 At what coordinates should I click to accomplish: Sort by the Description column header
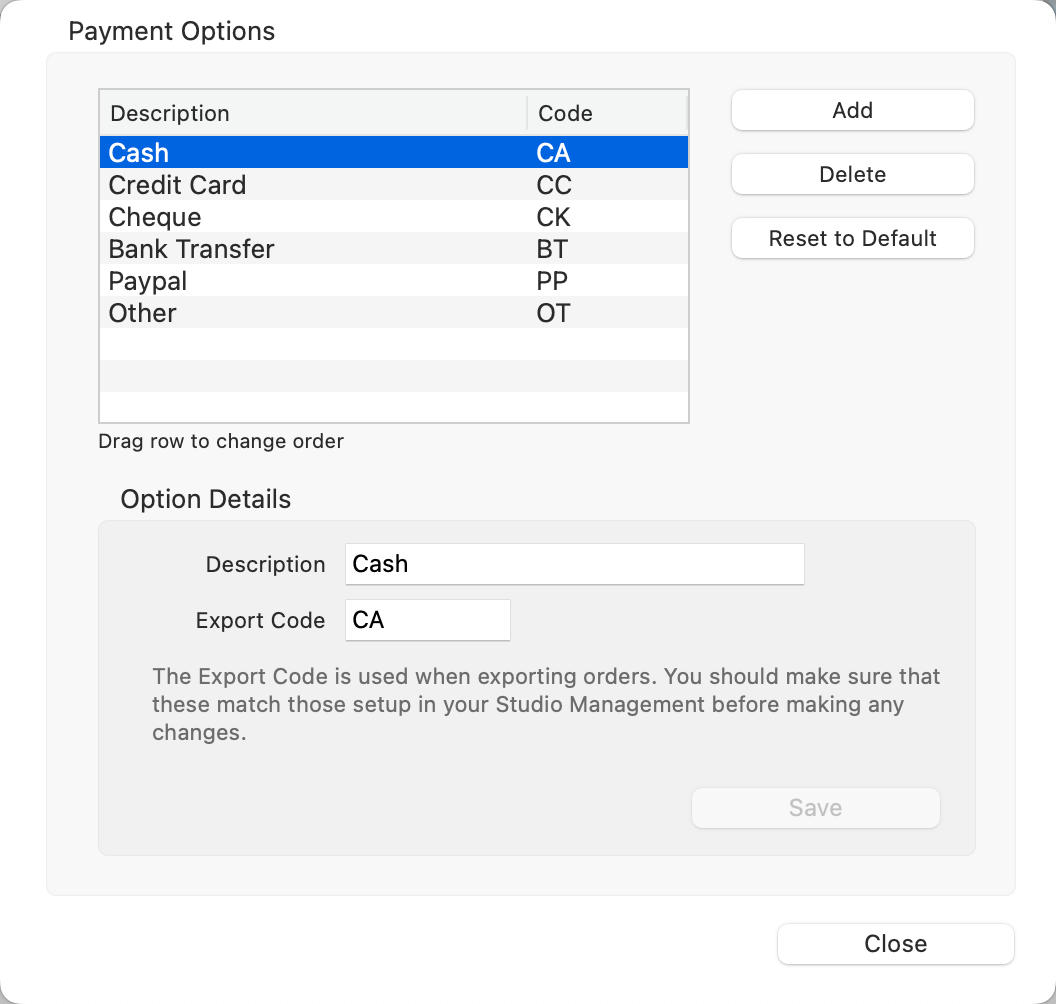coord(313,114)
